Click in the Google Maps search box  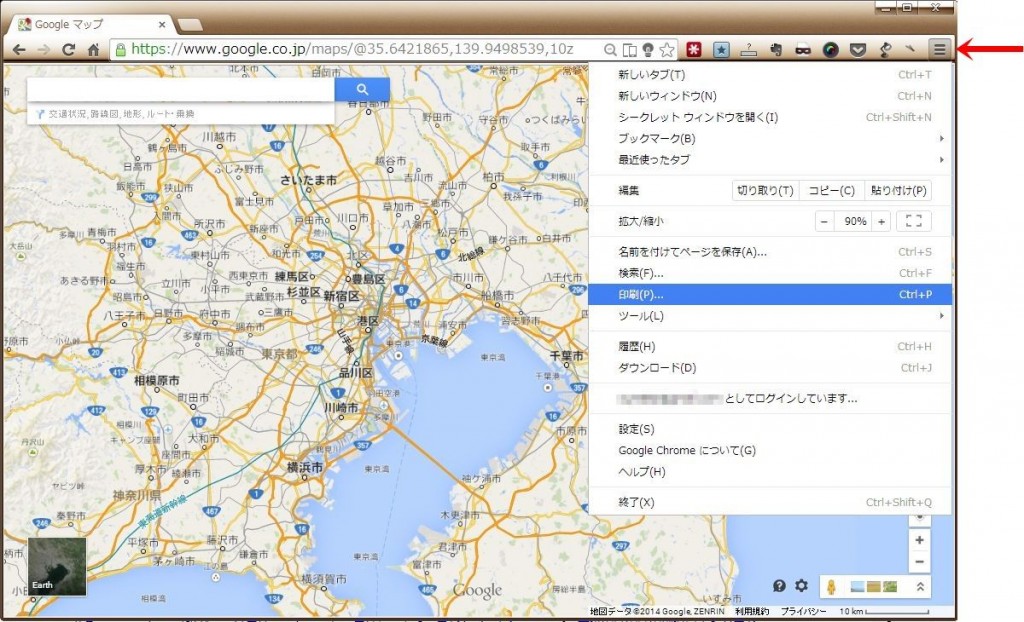181,90
